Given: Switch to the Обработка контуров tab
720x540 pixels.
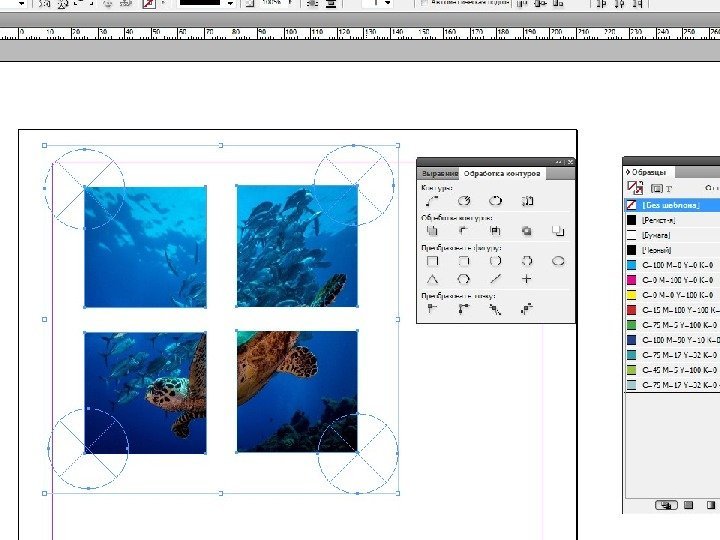Looking at the screenshot, I should (501, 174).
